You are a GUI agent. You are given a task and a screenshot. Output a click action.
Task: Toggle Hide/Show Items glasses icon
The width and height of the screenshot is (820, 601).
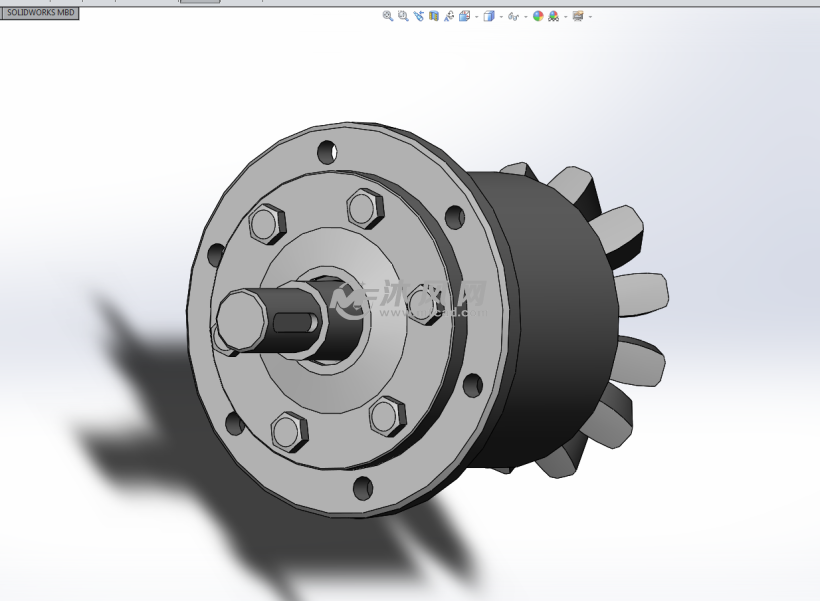(x=513, y=16)
